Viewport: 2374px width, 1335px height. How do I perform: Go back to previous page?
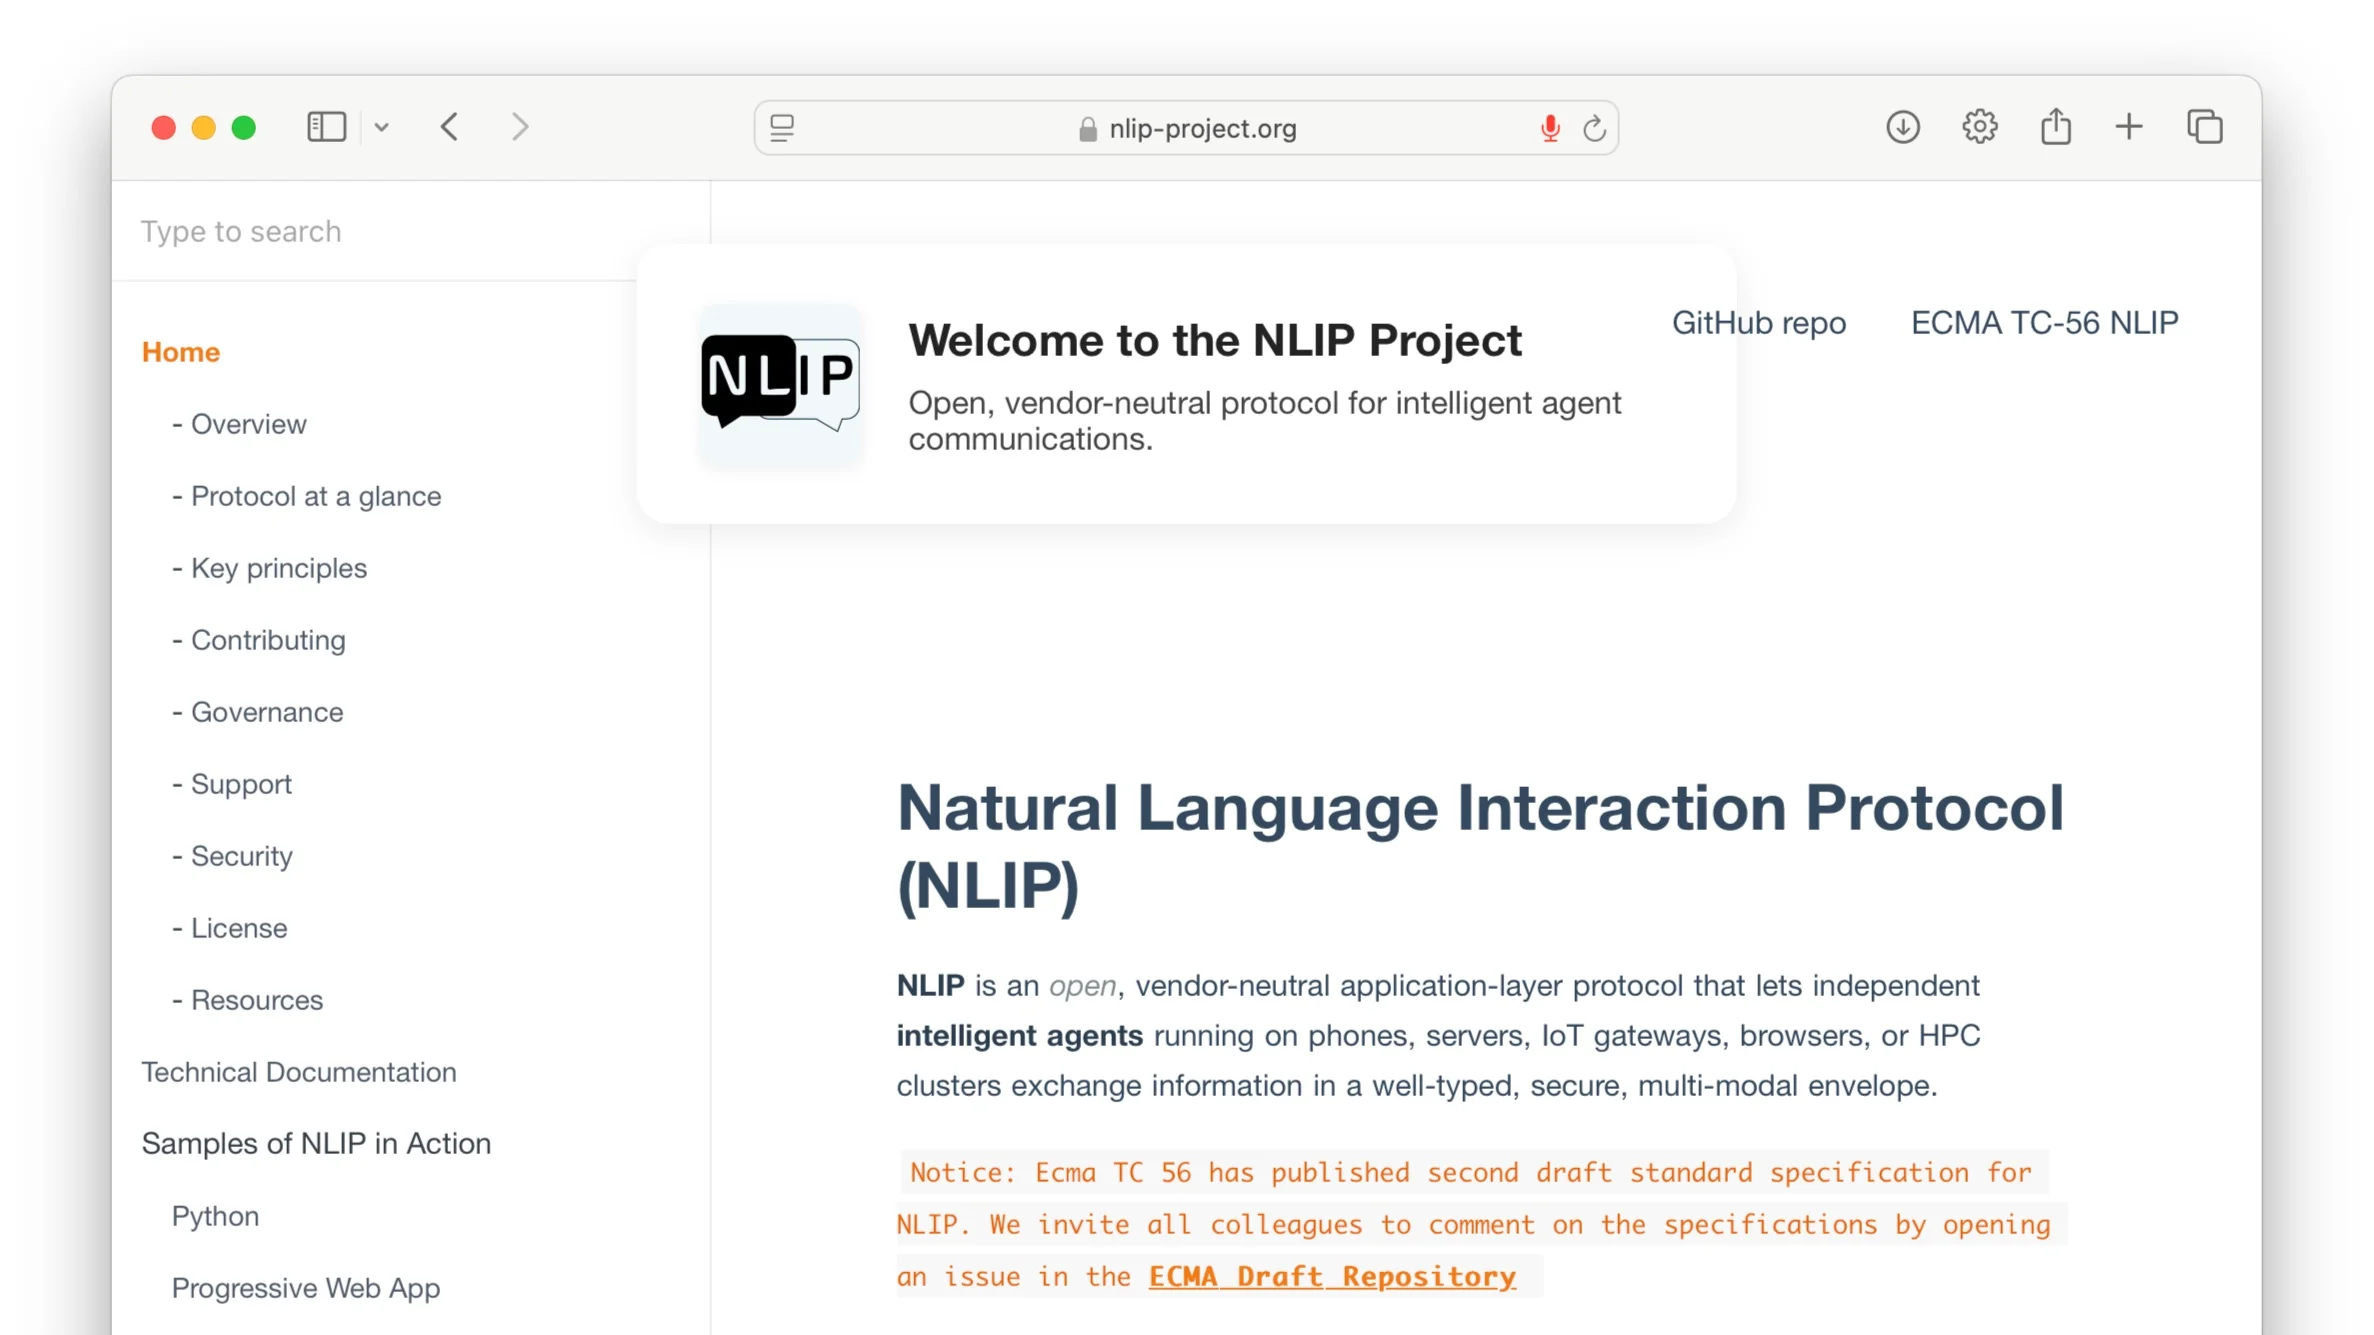(450, 127)
